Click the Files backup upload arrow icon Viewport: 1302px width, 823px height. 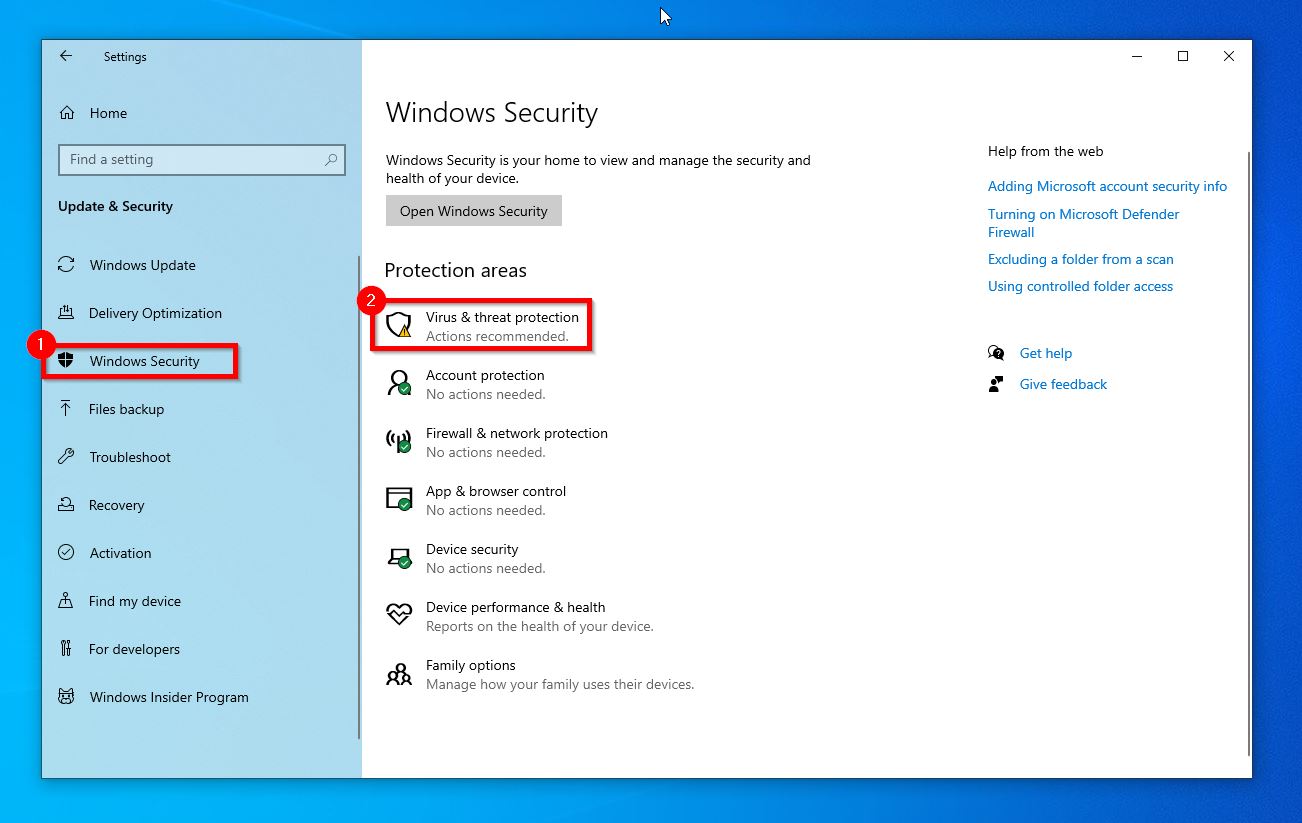pyautogui.click(x=66, y=409)
